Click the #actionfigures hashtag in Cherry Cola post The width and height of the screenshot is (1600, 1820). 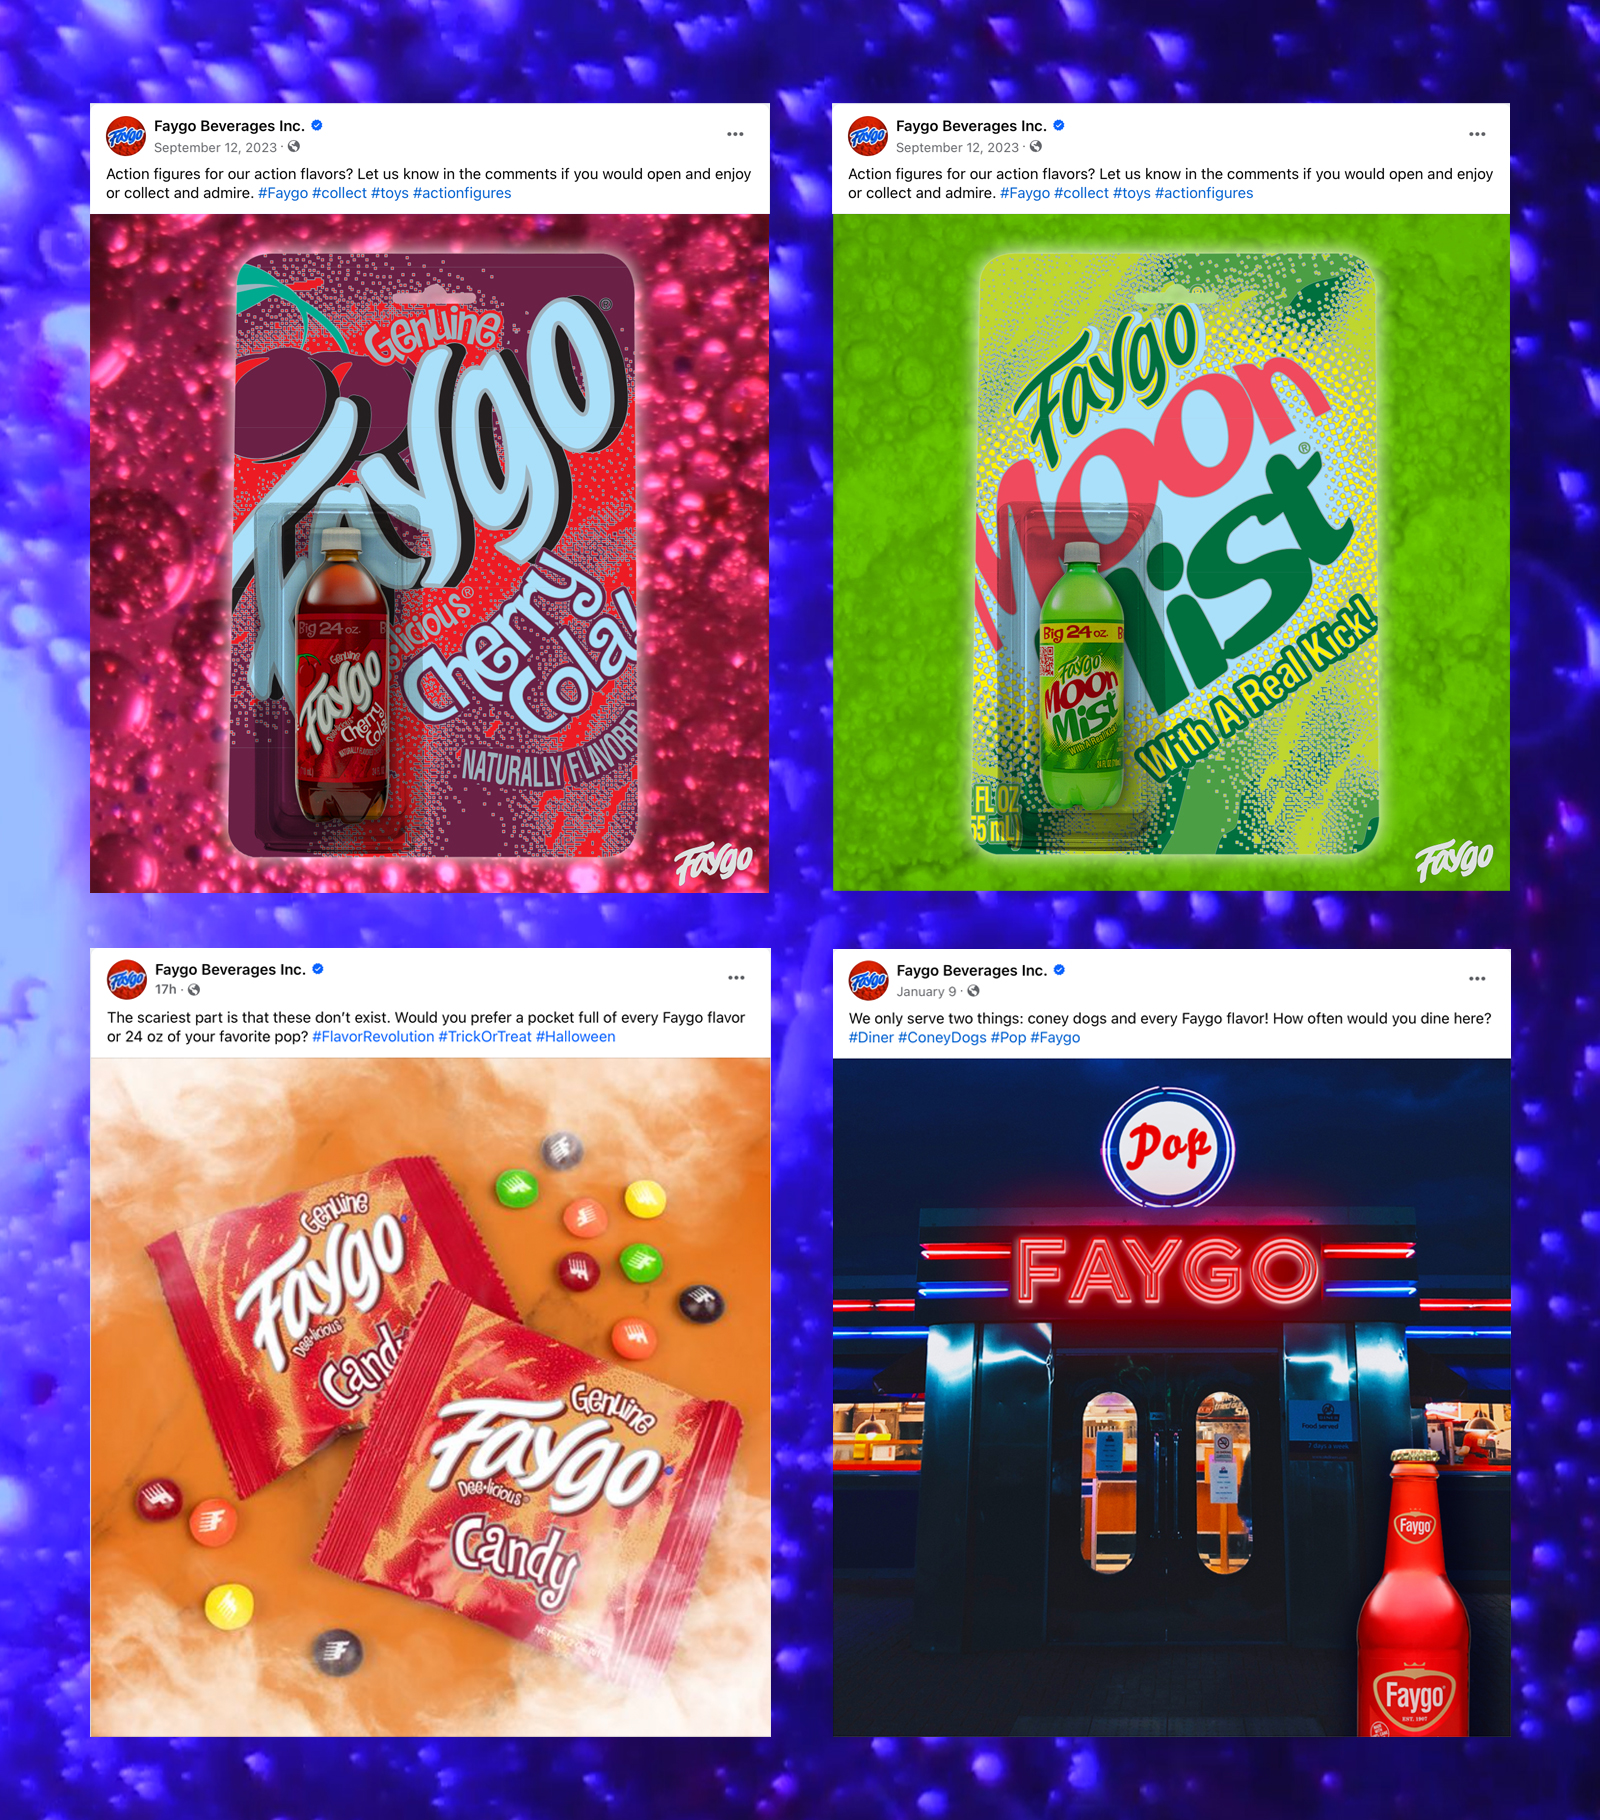pyautogui.click(x=462, y=193)
